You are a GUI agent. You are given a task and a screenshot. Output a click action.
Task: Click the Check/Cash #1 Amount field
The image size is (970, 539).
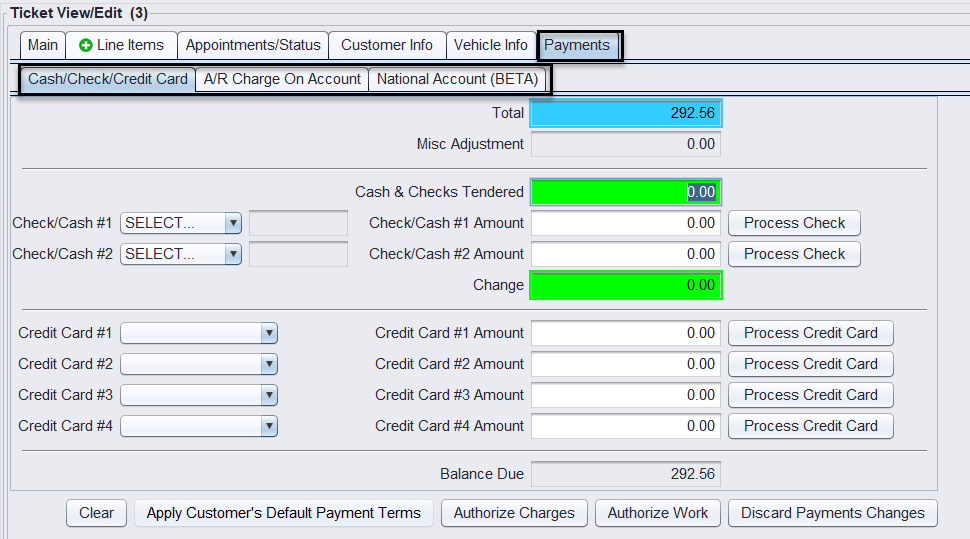pos(625,223)
